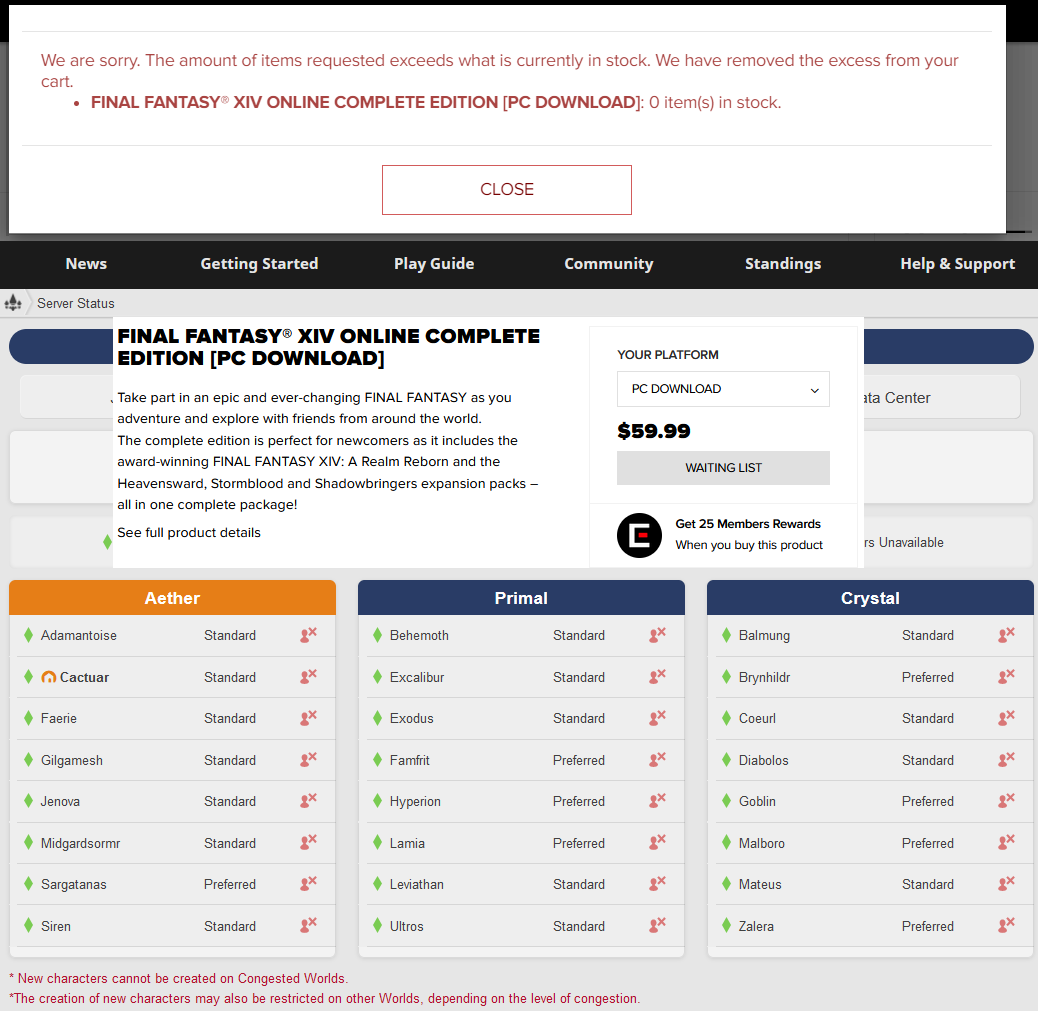1038x1011 pixels.
Task: Click the Mateus world name
Action: click(760, 884)
